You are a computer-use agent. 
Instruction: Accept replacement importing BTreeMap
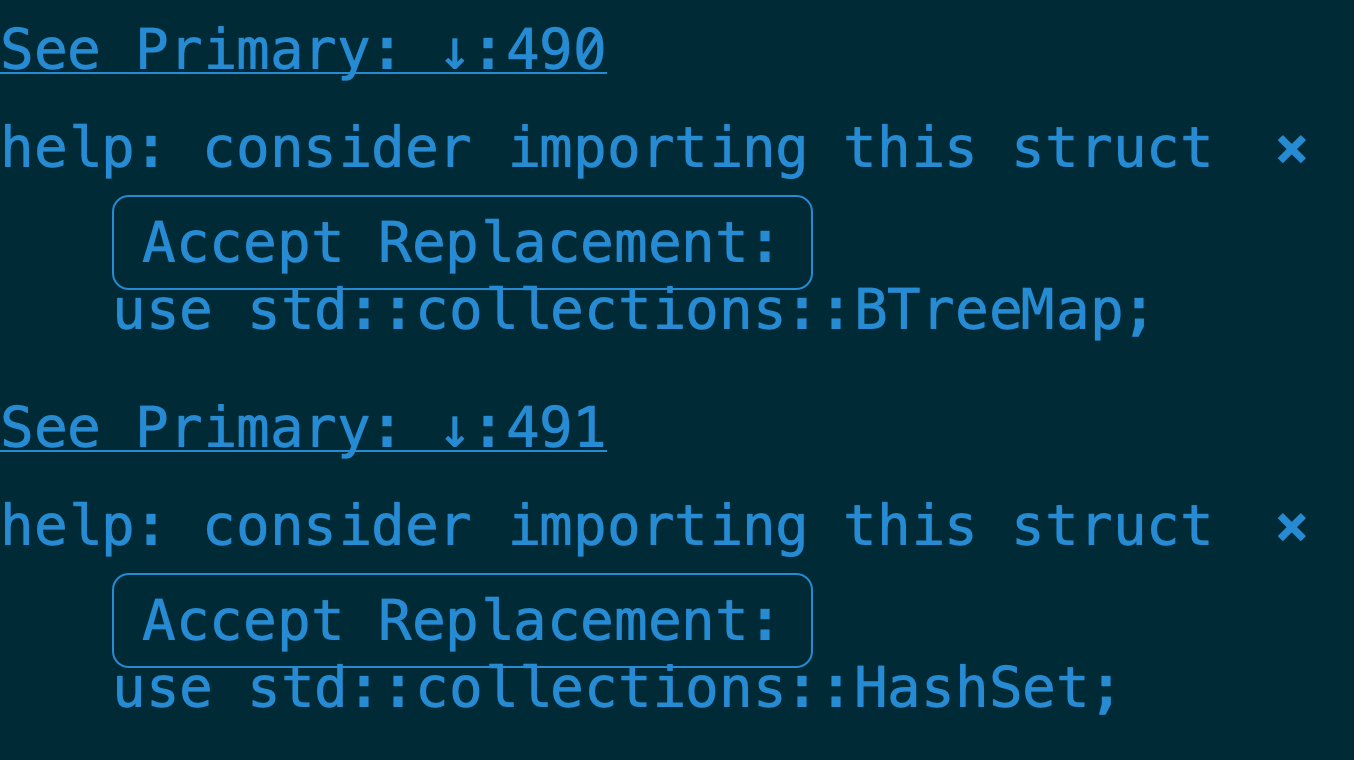pyautogui.click(x=462, y=243)
